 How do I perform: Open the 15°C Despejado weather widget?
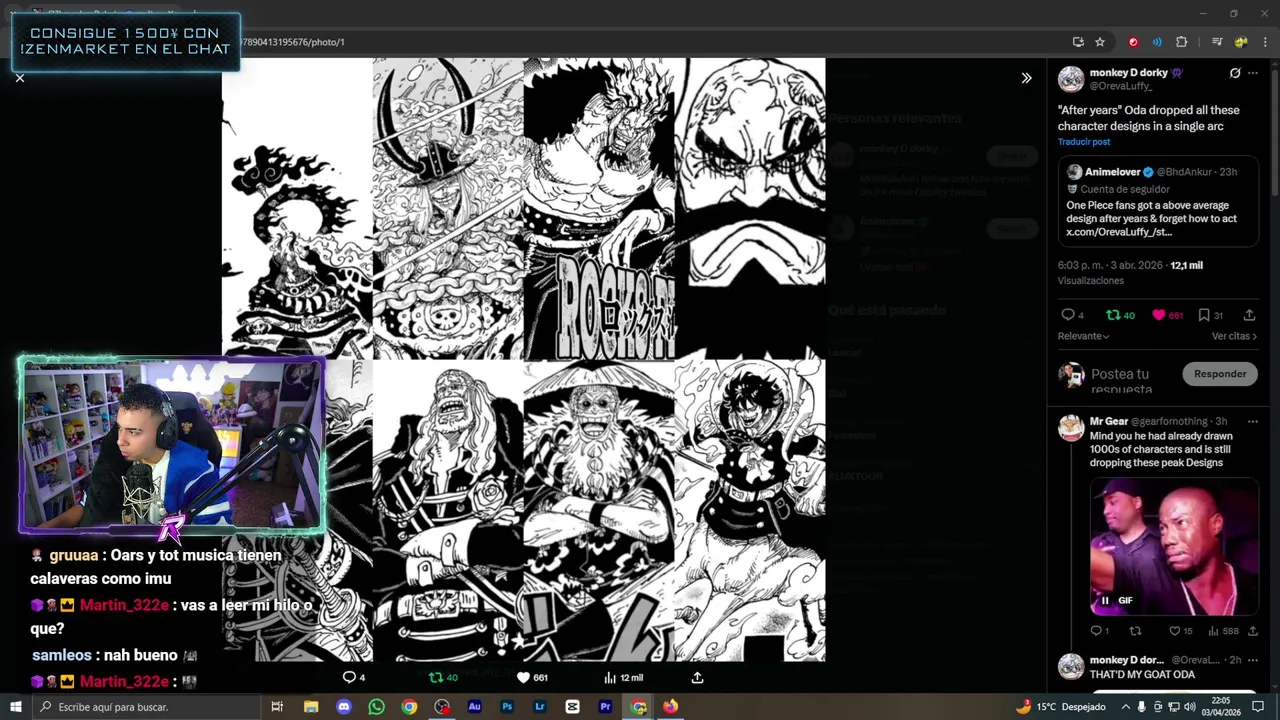pos(1060,706)
